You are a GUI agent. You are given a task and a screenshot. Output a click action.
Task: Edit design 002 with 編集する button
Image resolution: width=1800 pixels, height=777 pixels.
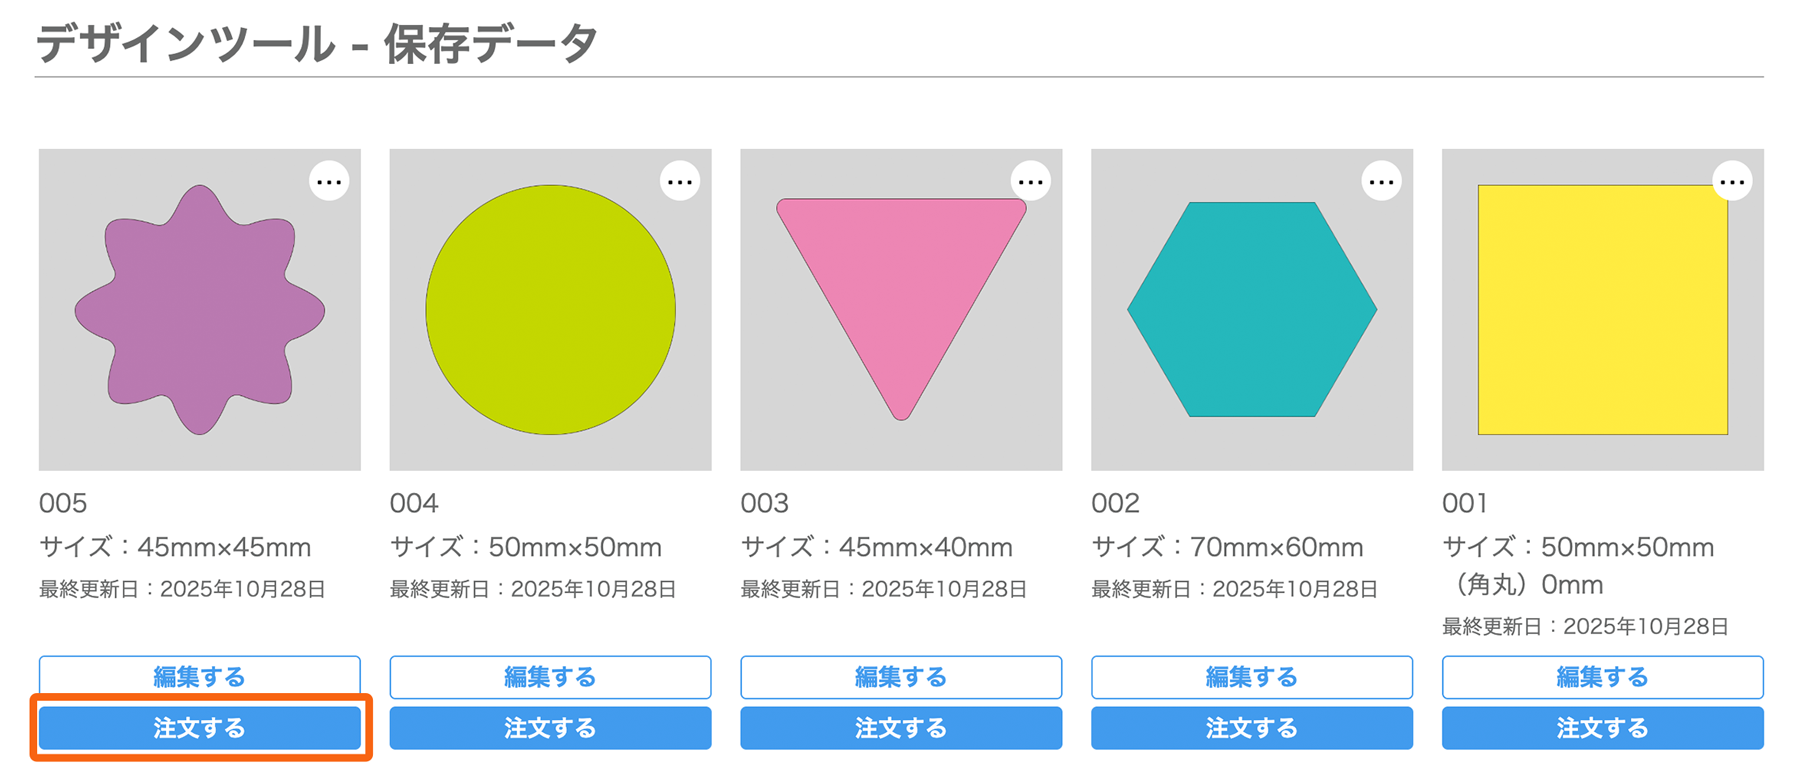(1252, 677)
